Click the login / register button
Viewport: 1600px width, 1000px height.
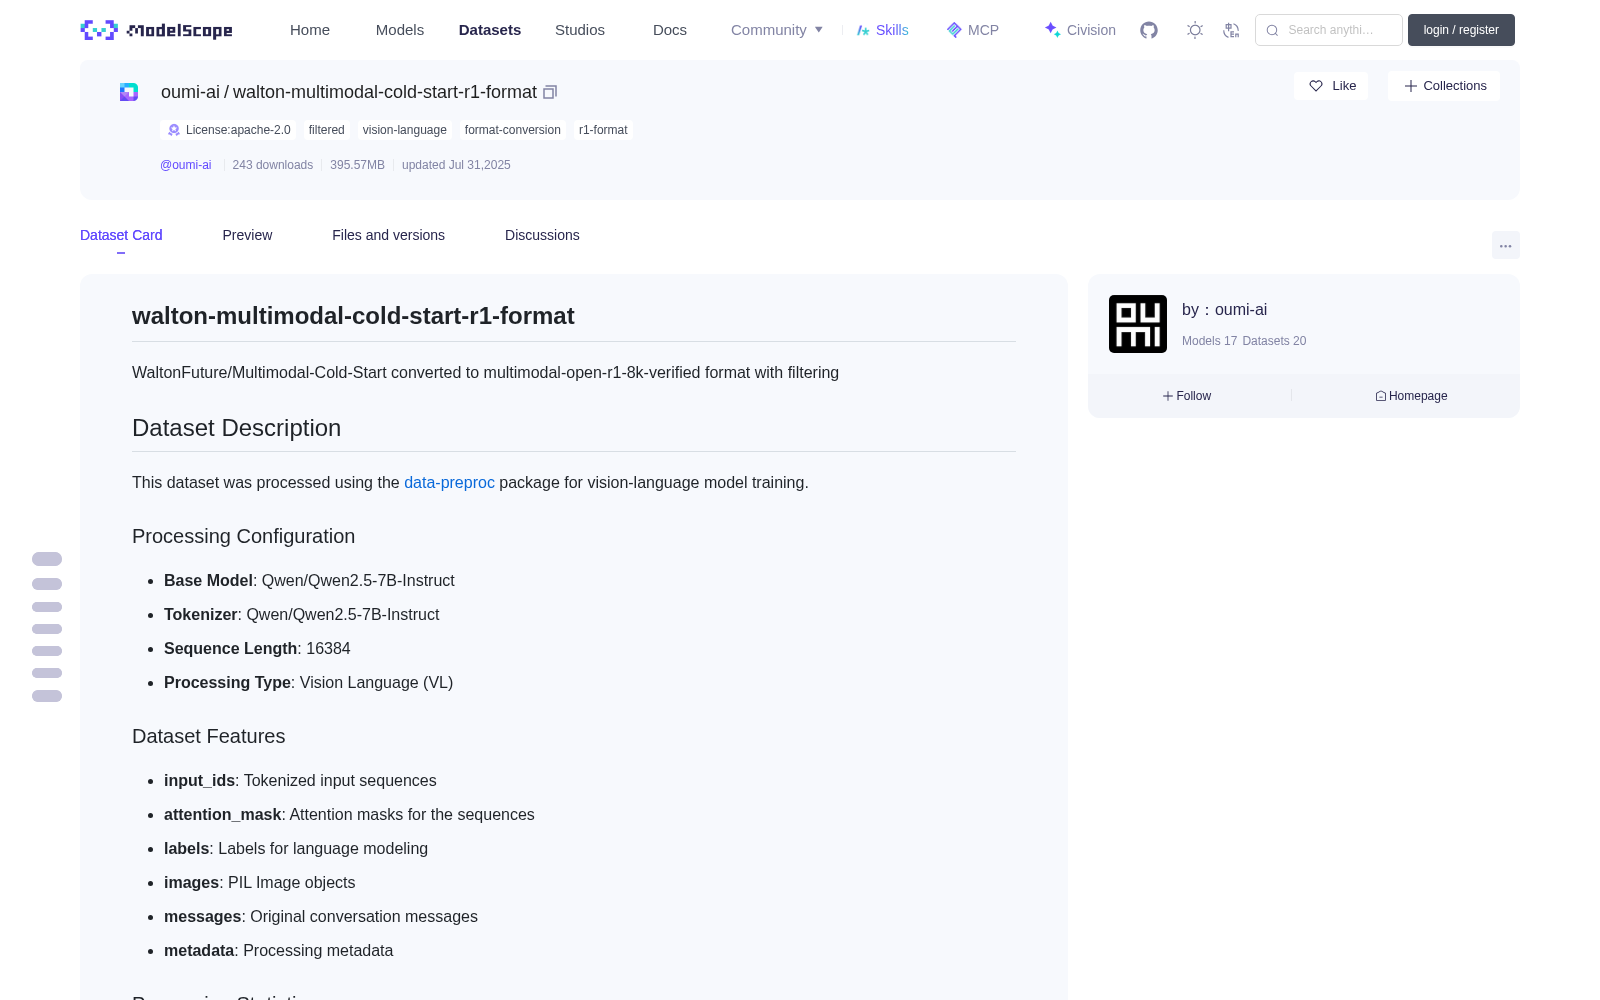pyautogui.click(x=1461, y=30)
